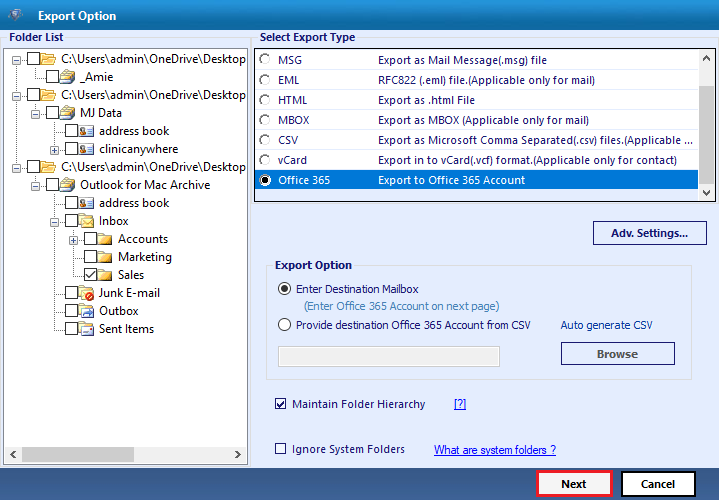Click the Outlook for Mac Archive mailbox icon
The image size is (719, 500).
[67, 184]
